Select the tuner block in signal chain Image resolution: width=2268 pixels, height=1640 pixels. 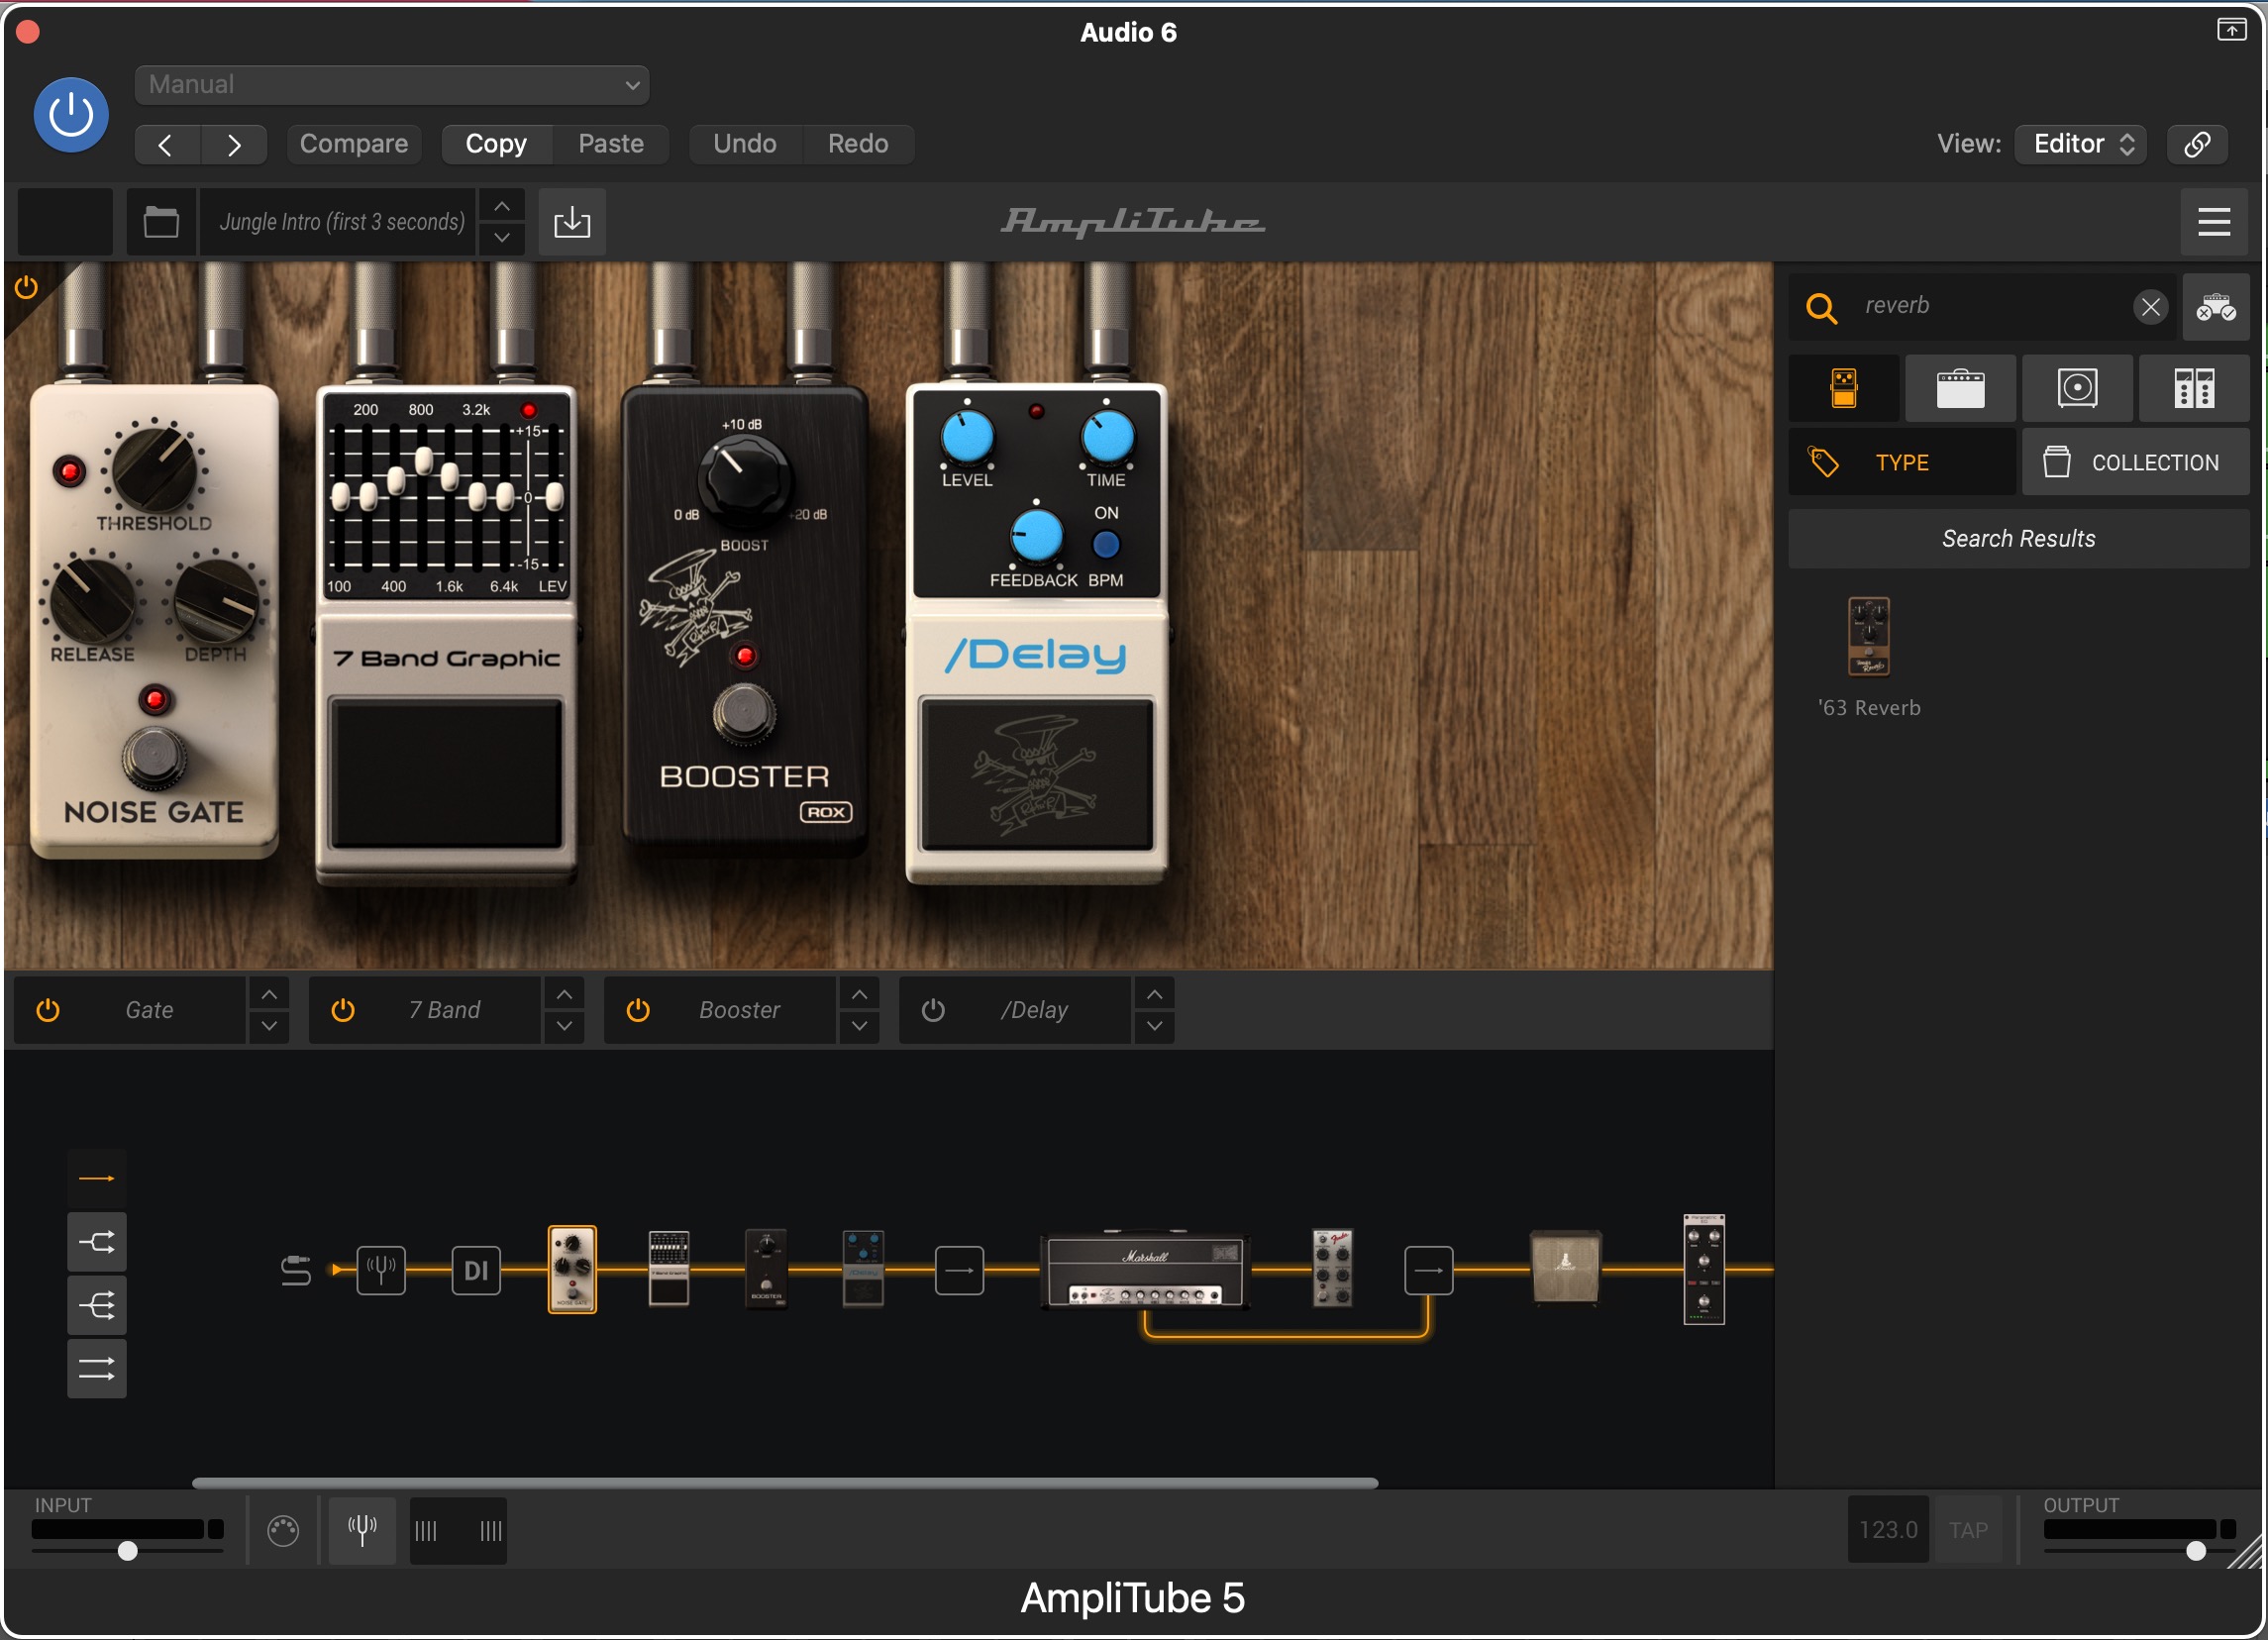click(x=381, y=1271)
